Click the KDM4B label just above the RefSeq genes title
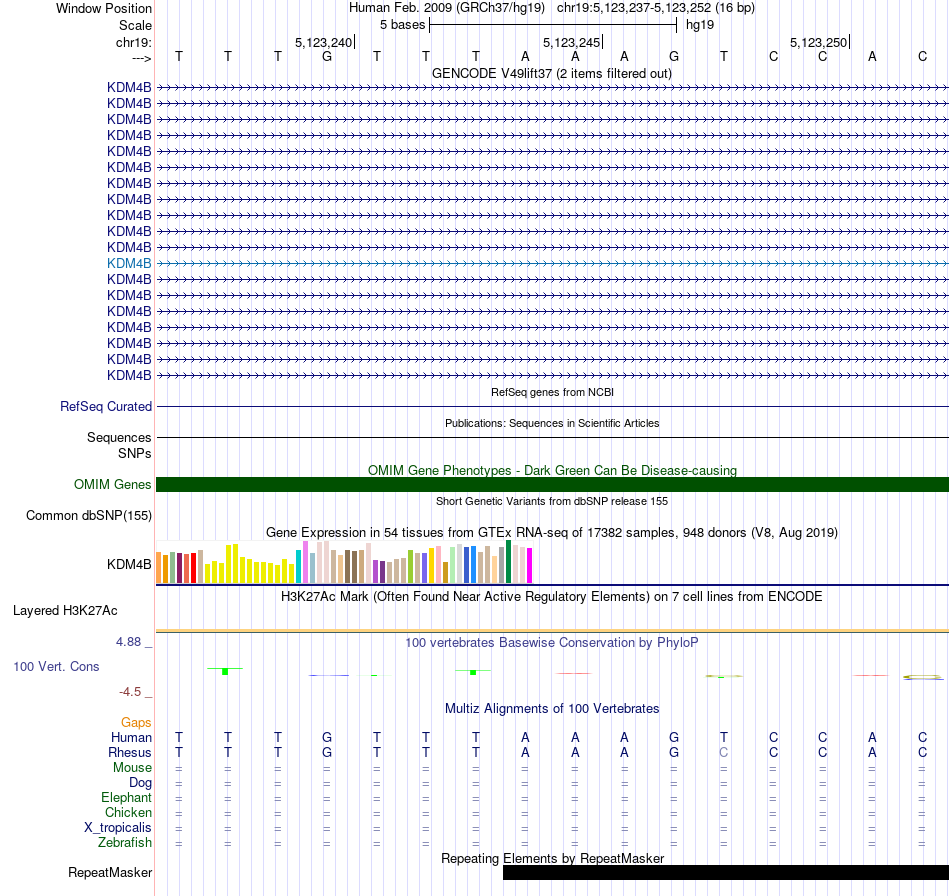This screenshot has width=950, height=896. point(129,376)
